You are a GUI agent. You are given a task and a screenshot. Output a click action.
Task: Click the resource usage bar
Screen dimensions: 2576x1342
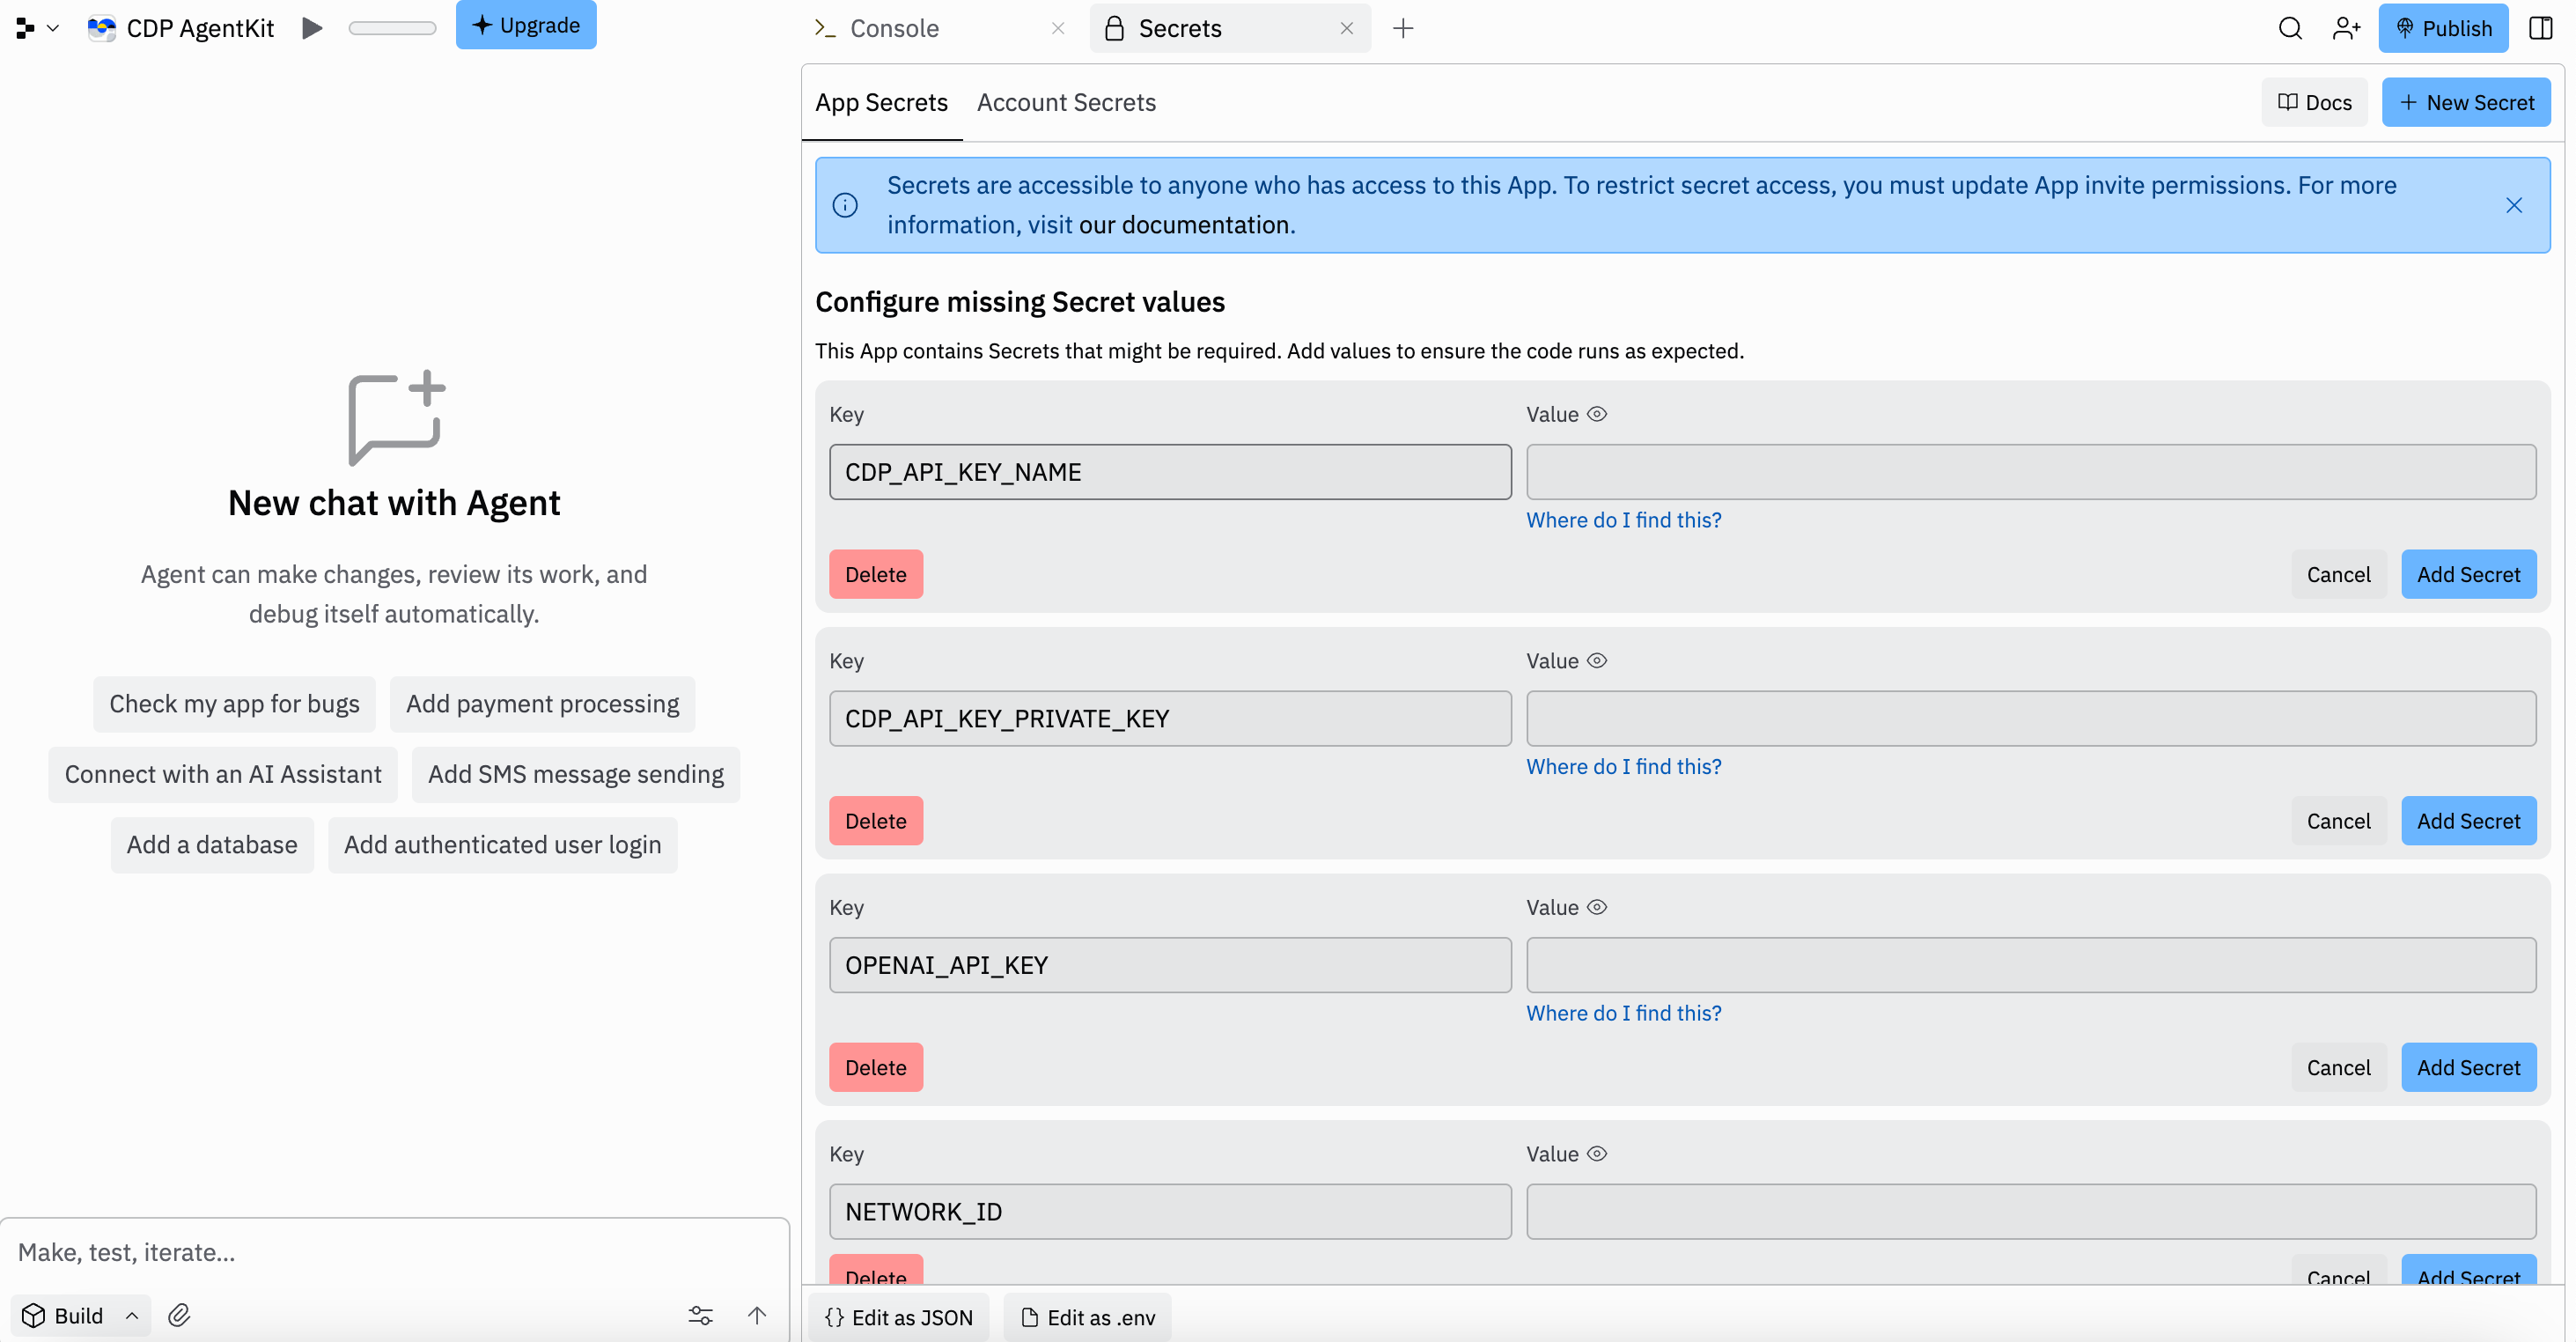click(x=392, y=28)
